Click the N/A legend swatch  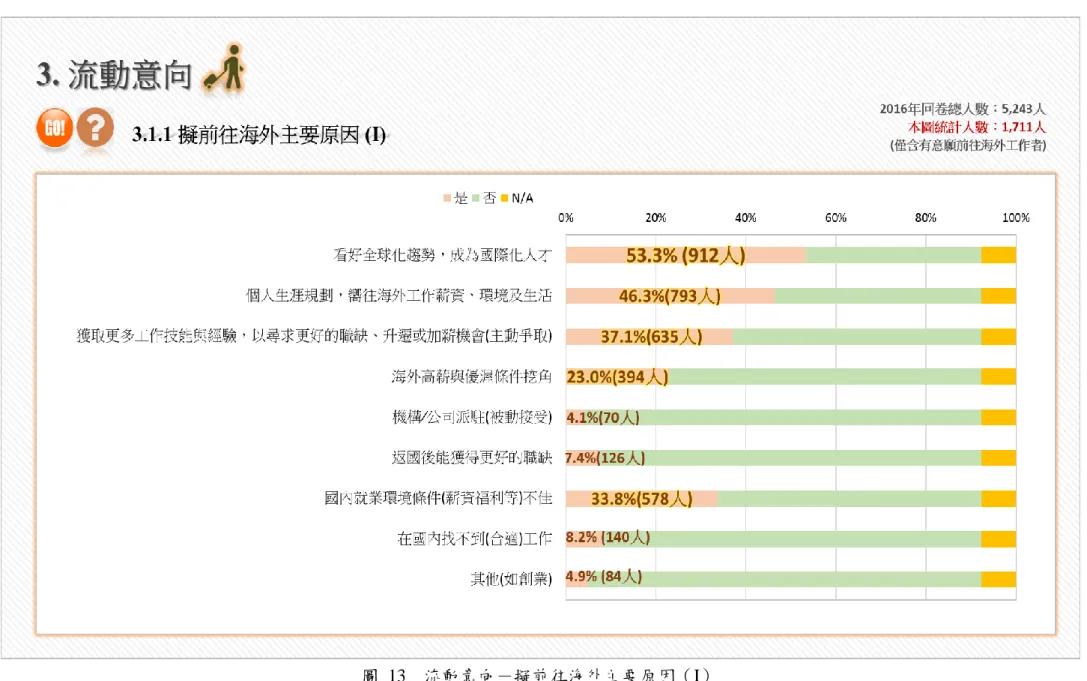(505, 198)
